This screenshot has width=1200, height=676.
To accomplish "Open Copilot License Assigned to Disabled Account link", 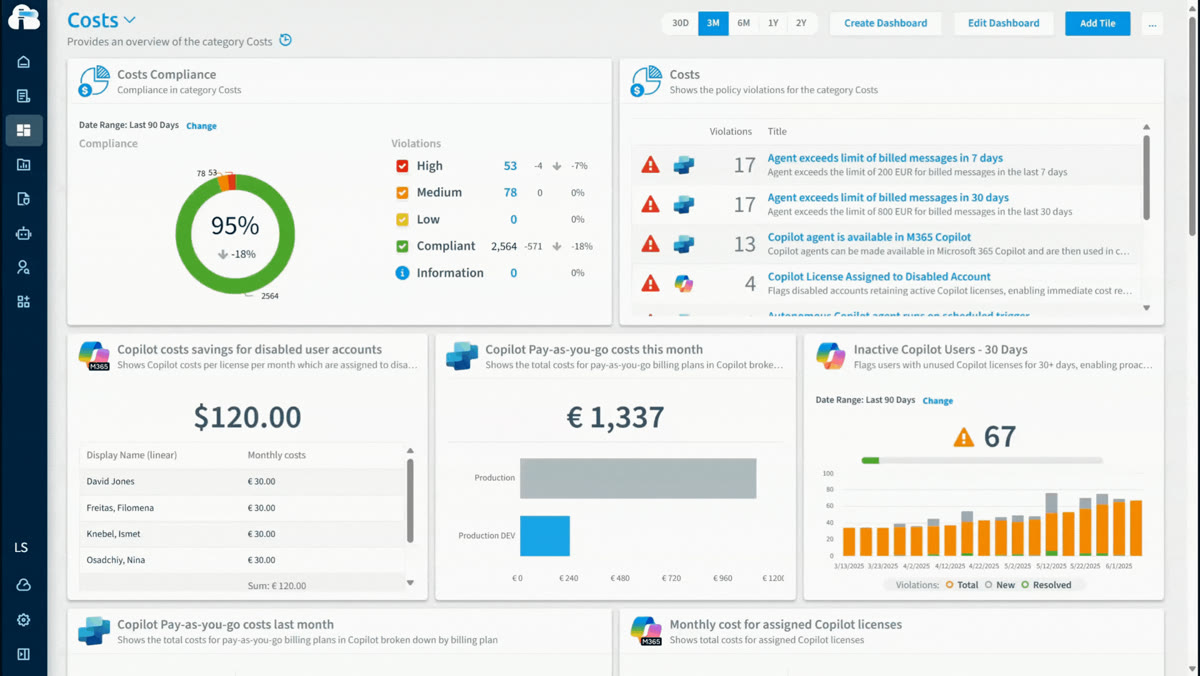I will tap(879, 277).
